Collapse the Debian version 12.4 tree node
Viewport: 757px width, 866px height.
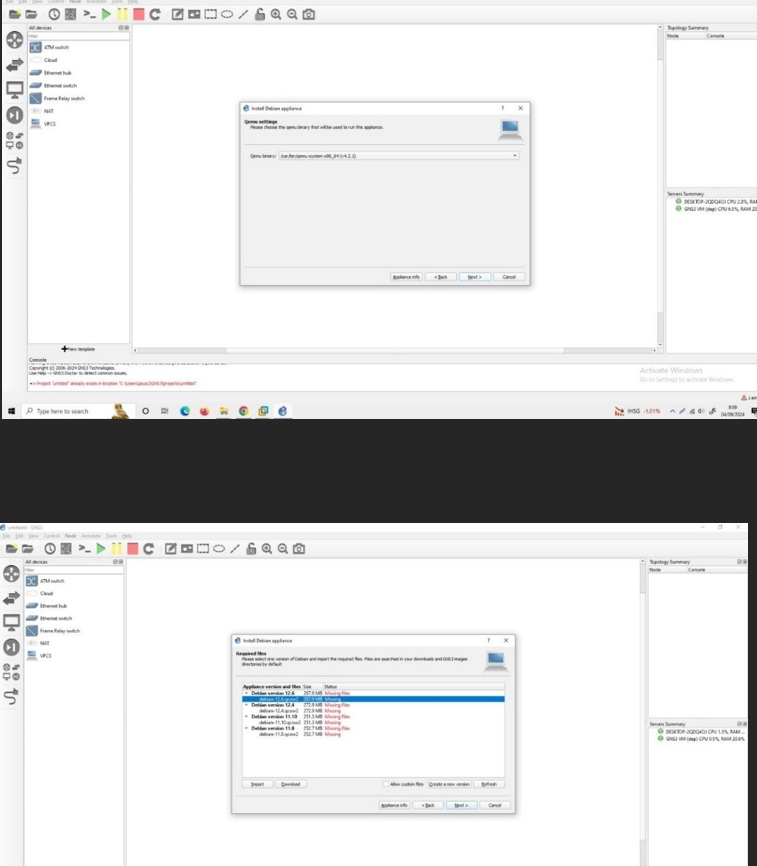click(x=246, y=705)
